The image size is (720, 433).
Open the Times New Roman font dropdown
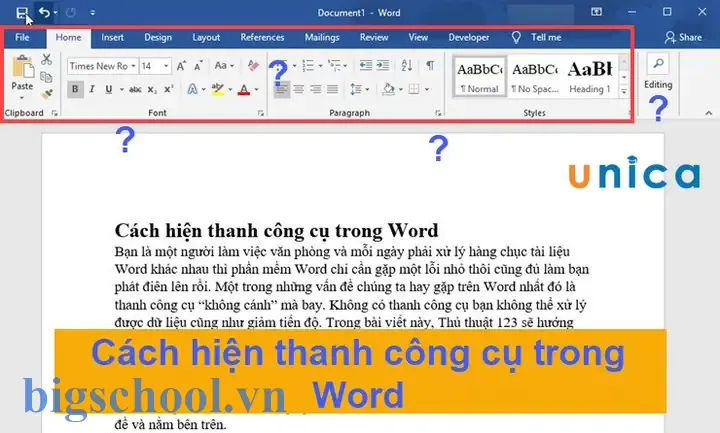click(133, 66)
